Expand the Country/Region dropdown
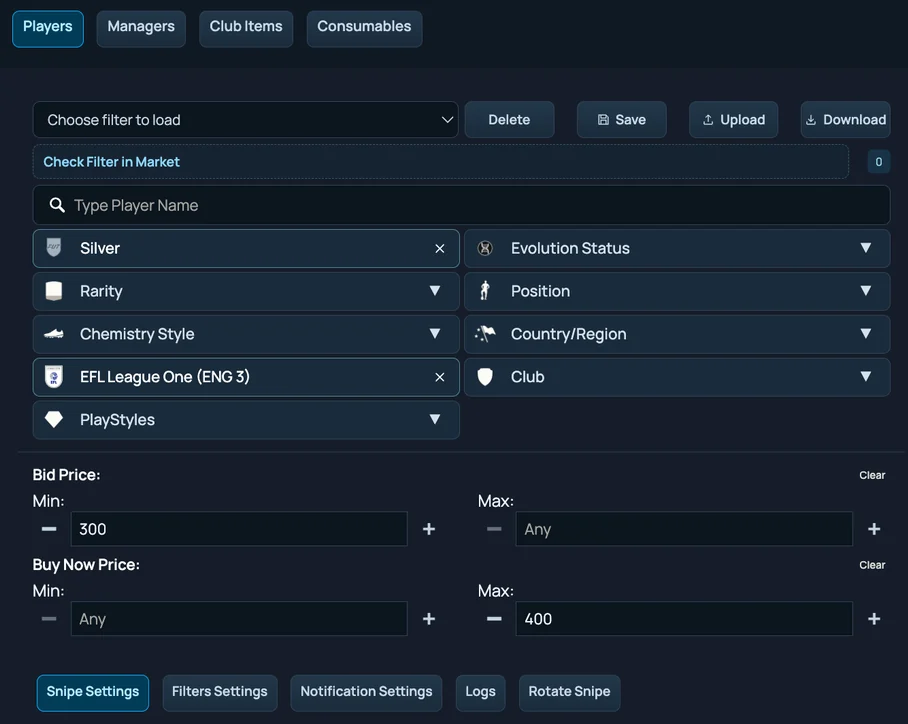Image resolution: width=908 pixels, height=724 pixels. [x=677, y=334]
